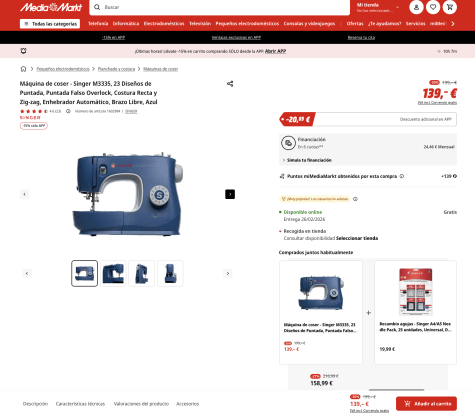Viewport: 475px width, 414px height.
Task: Open Todas las categorías menu
Action: (x=50, y=24)
